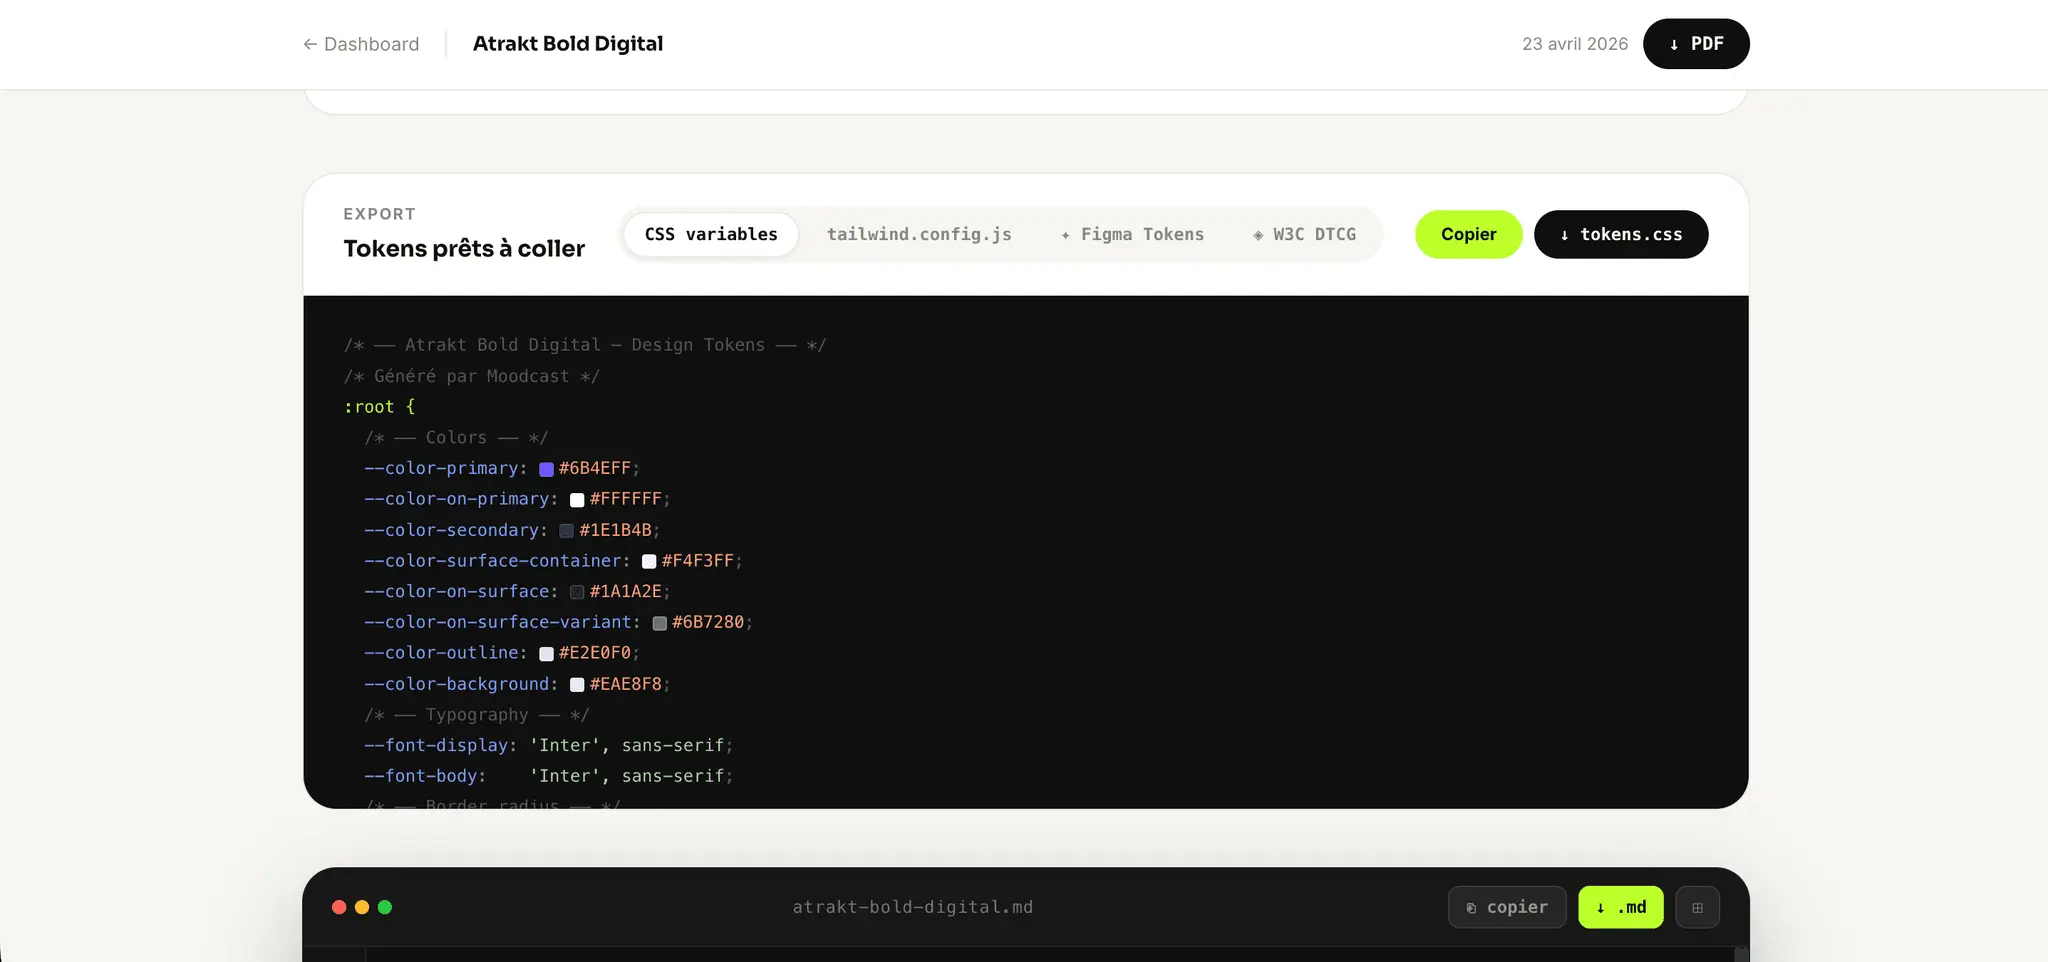Switch to W3C DTCG tab
The width and height of the screenshot is (2048, 962).
(1304, 234)
